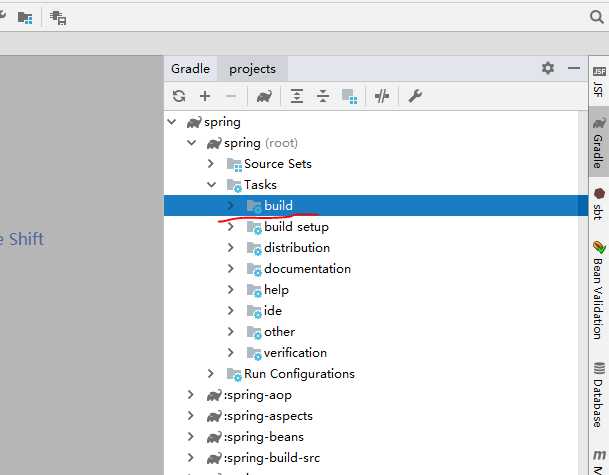The image size is (609, 475).
Task: Hide the Gradle panel using the minus icon
Action: pyautogui.click(x=574, y=68)
